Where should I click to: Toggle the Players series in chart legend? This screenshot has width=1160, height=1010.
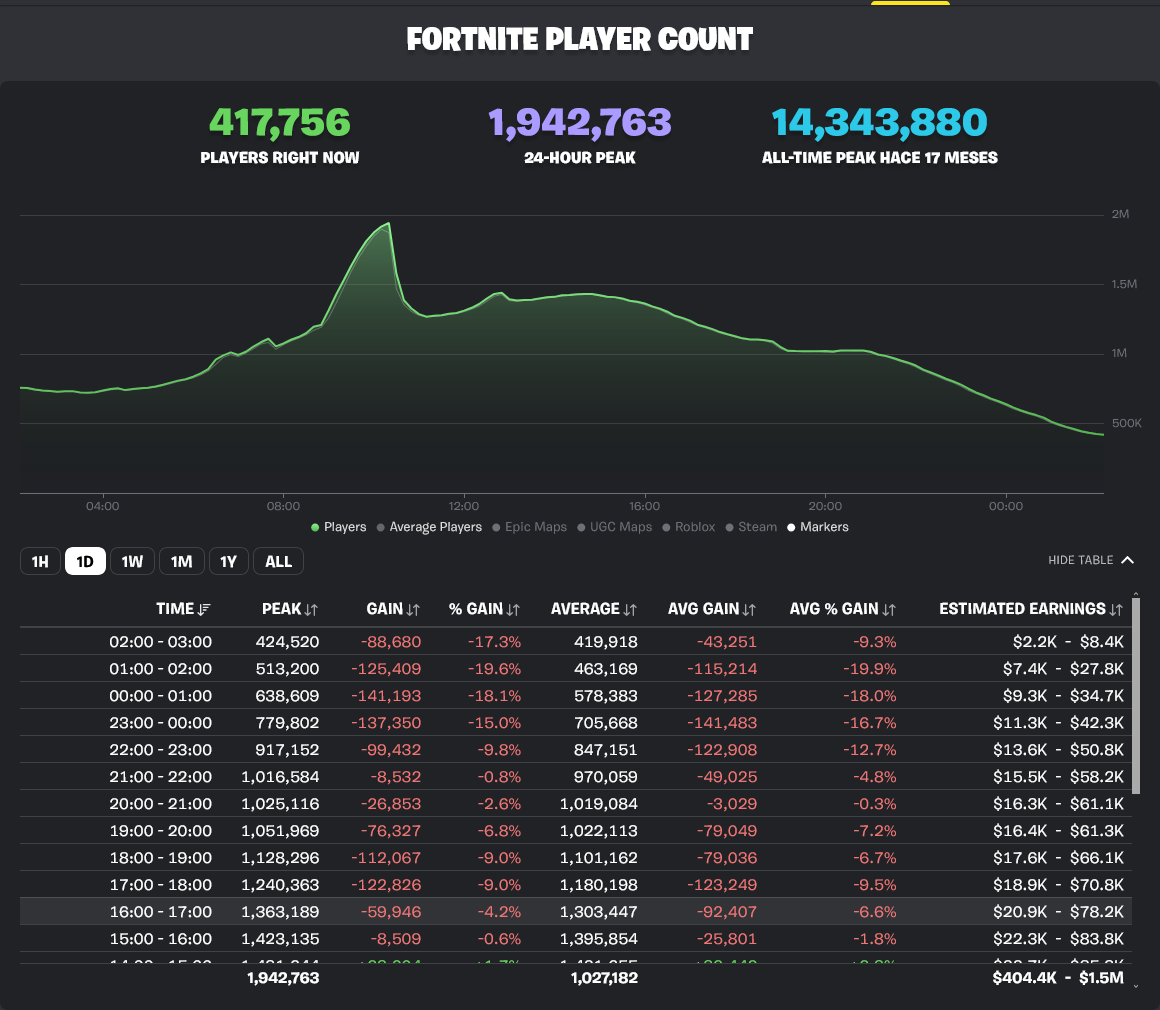(x=338, y=527)
